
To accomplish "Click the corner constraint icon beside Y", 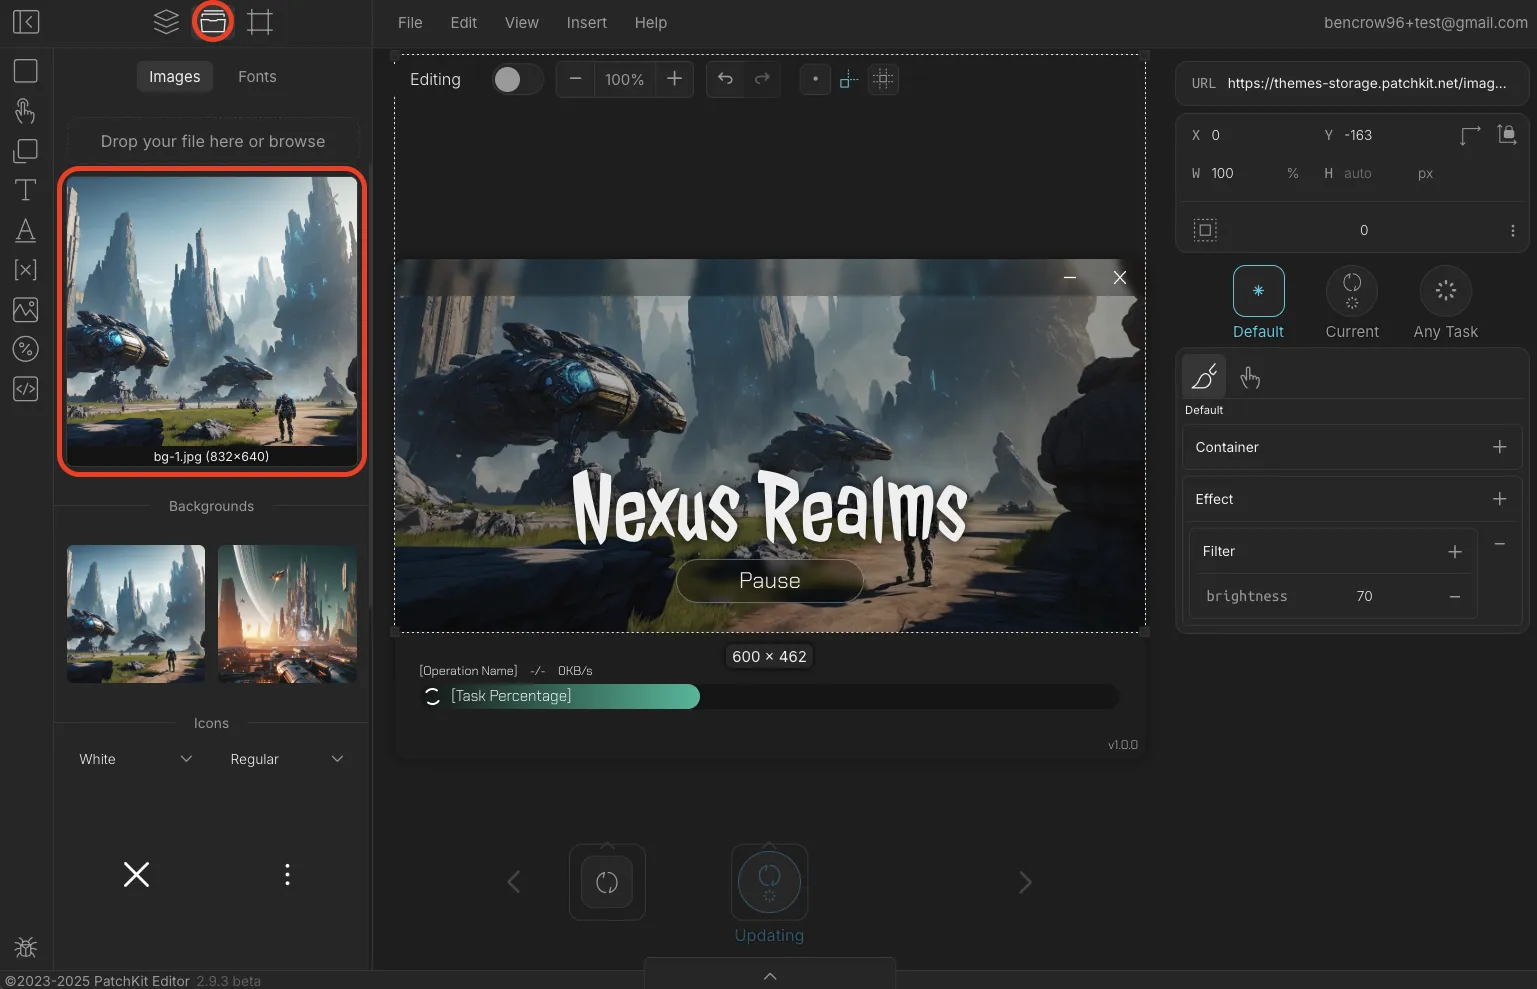I will point(1470,135).
